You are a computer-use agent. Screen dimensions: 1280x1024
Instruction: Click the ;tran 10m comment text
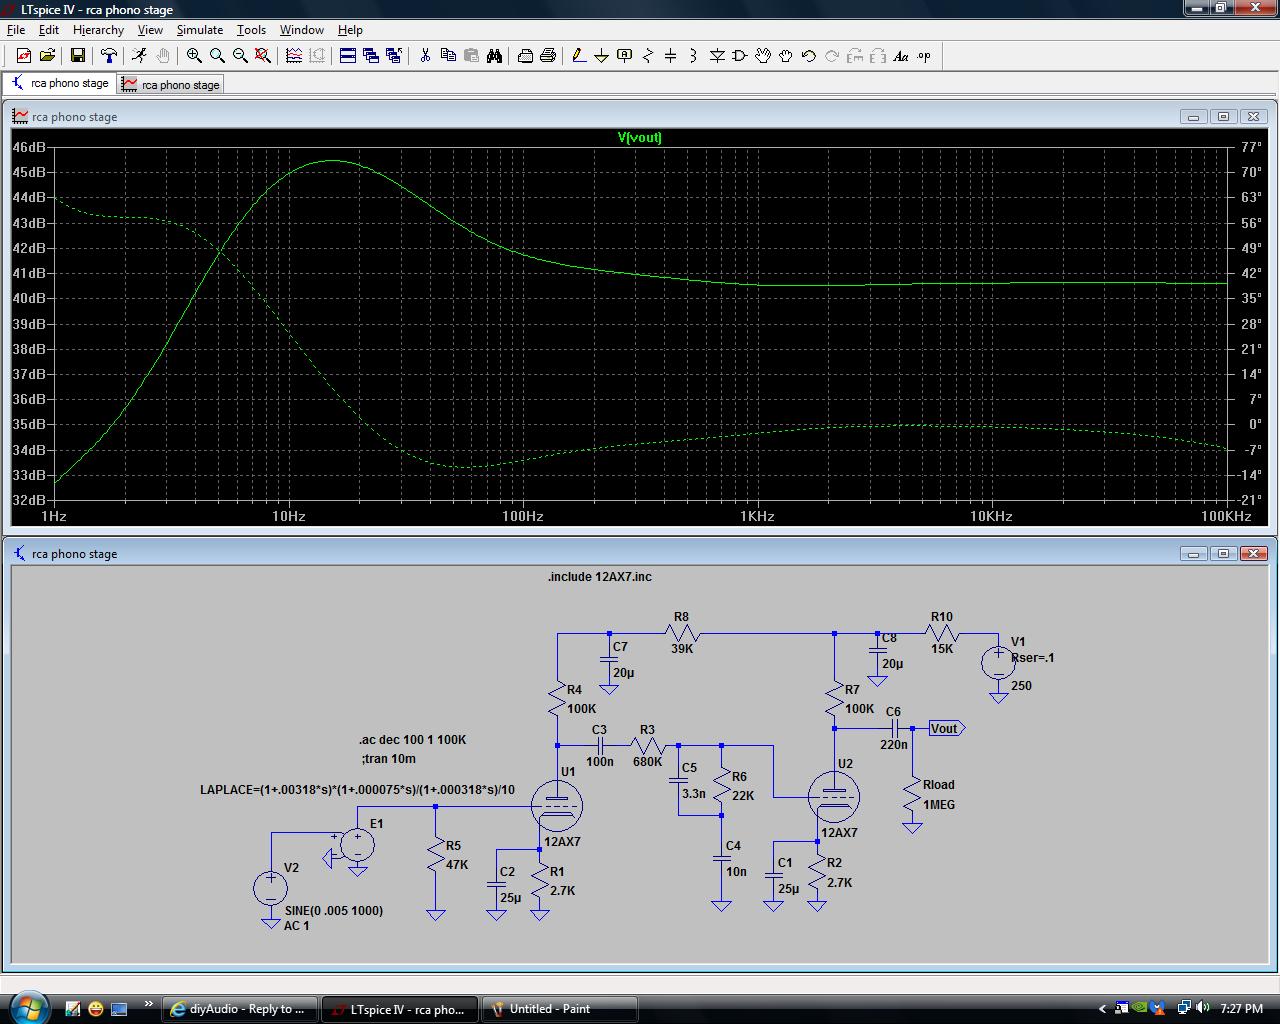tap(388, 759)
